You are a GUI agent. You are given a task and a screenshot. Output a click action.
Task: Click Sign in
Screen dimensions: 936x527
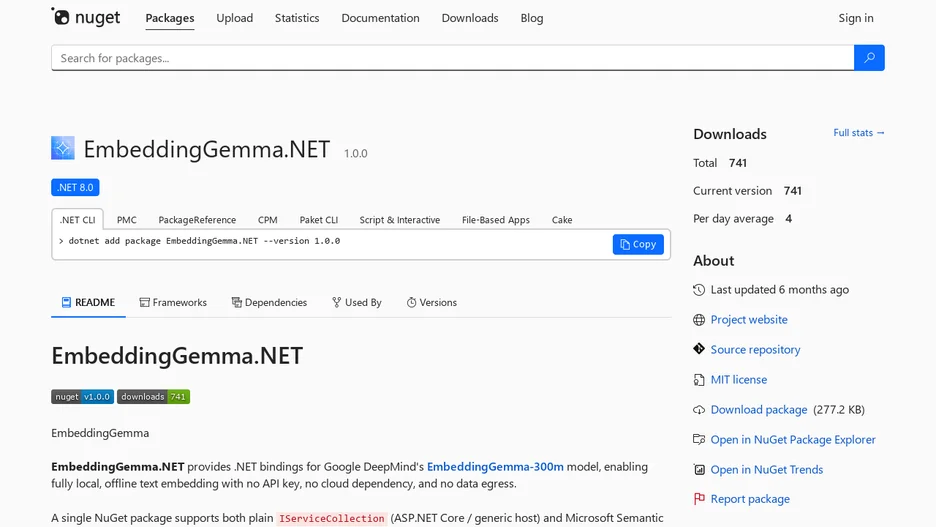click(x=855, y=18)
